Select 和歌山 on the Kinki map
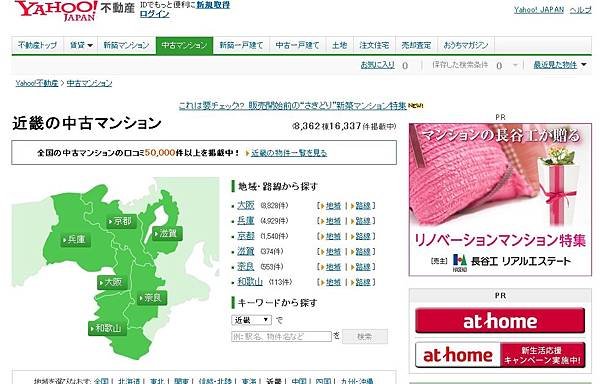The height and width of the screenshot is (384, 600). pyautogui.click(x=107, y=329)
